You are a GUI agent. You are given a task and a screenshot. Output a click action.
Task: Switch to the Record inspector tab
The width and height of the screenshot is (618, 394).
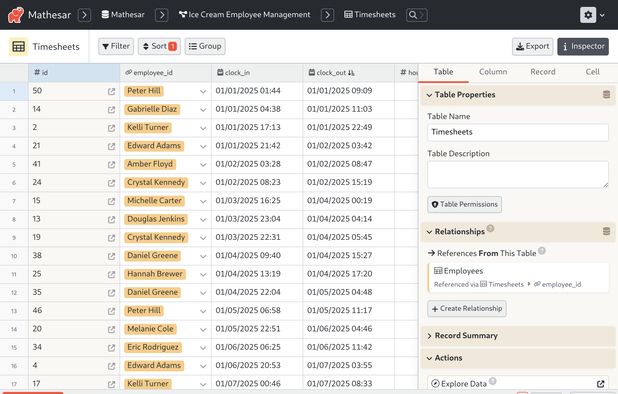tap(543, 72)
